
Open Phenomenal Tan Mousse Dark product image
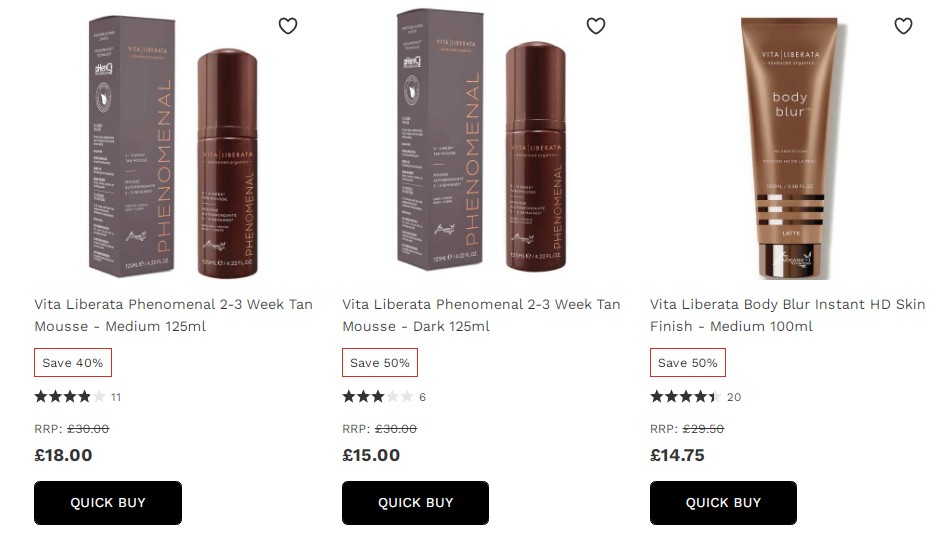click(x=481, y=140)
